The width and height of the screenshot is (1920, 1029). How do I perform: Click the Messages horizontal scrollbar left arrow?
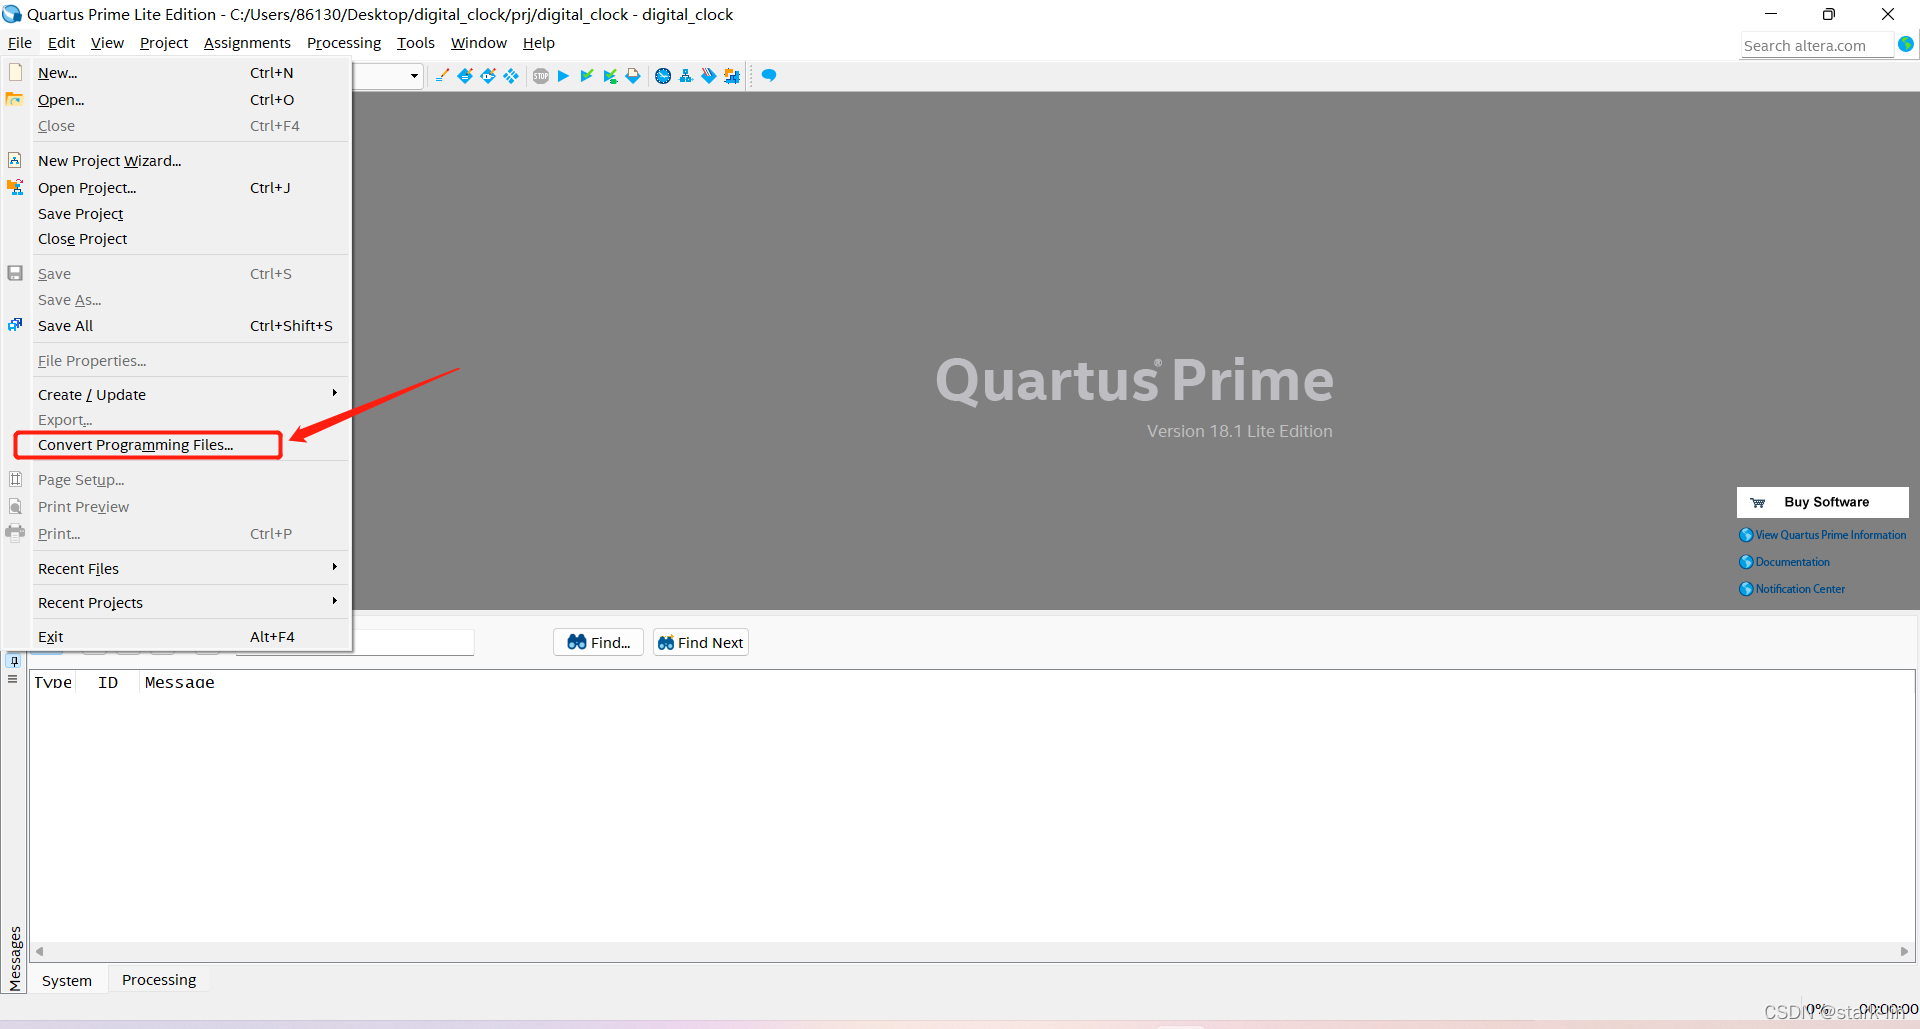[40, 951]
